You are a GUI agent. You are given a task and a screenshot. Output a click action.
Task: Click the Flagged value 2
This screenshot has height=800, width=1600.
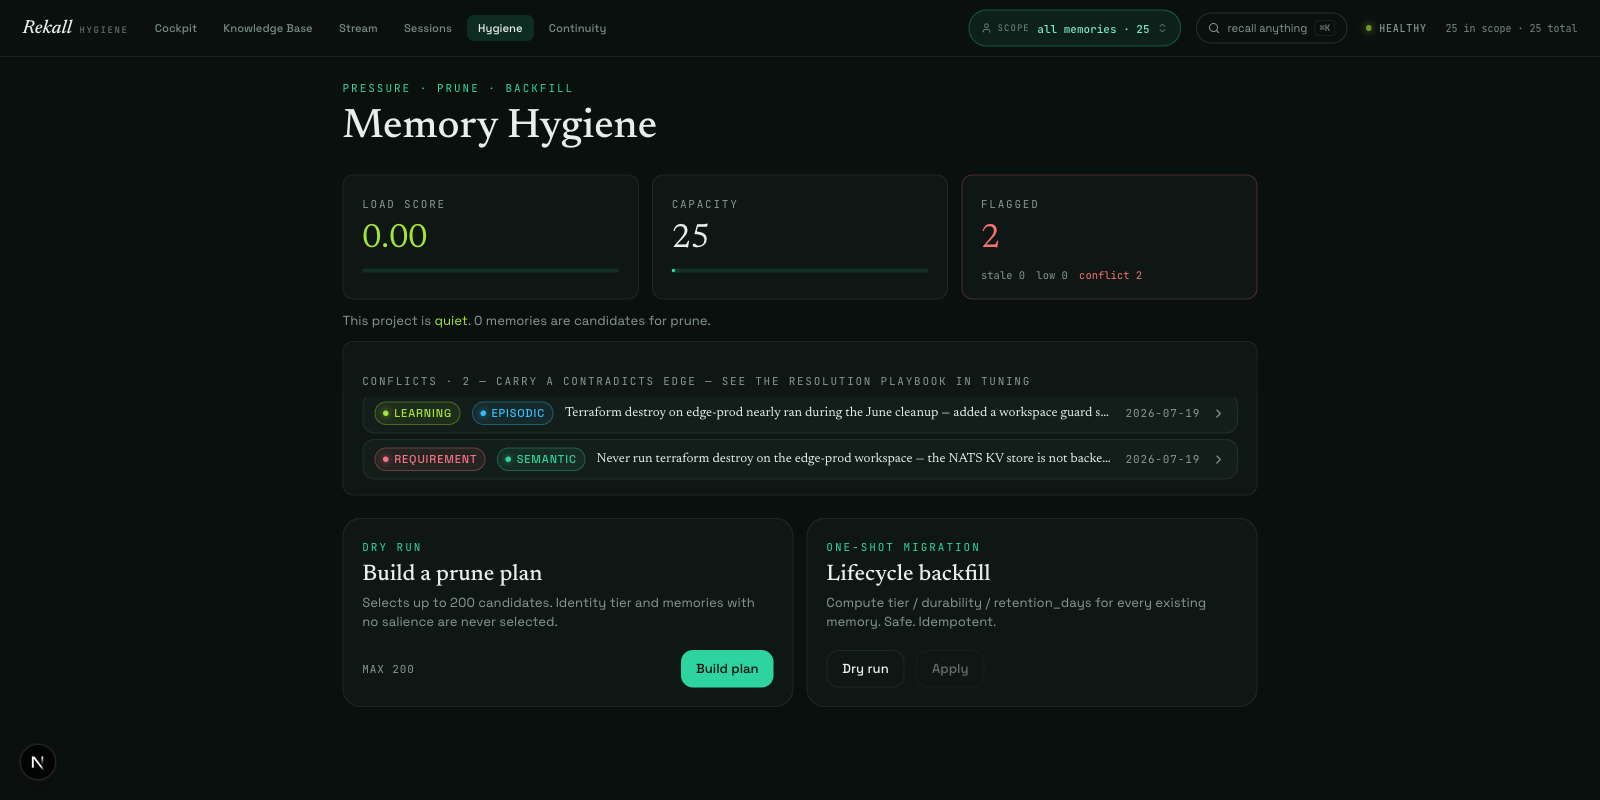click(990, 236)
